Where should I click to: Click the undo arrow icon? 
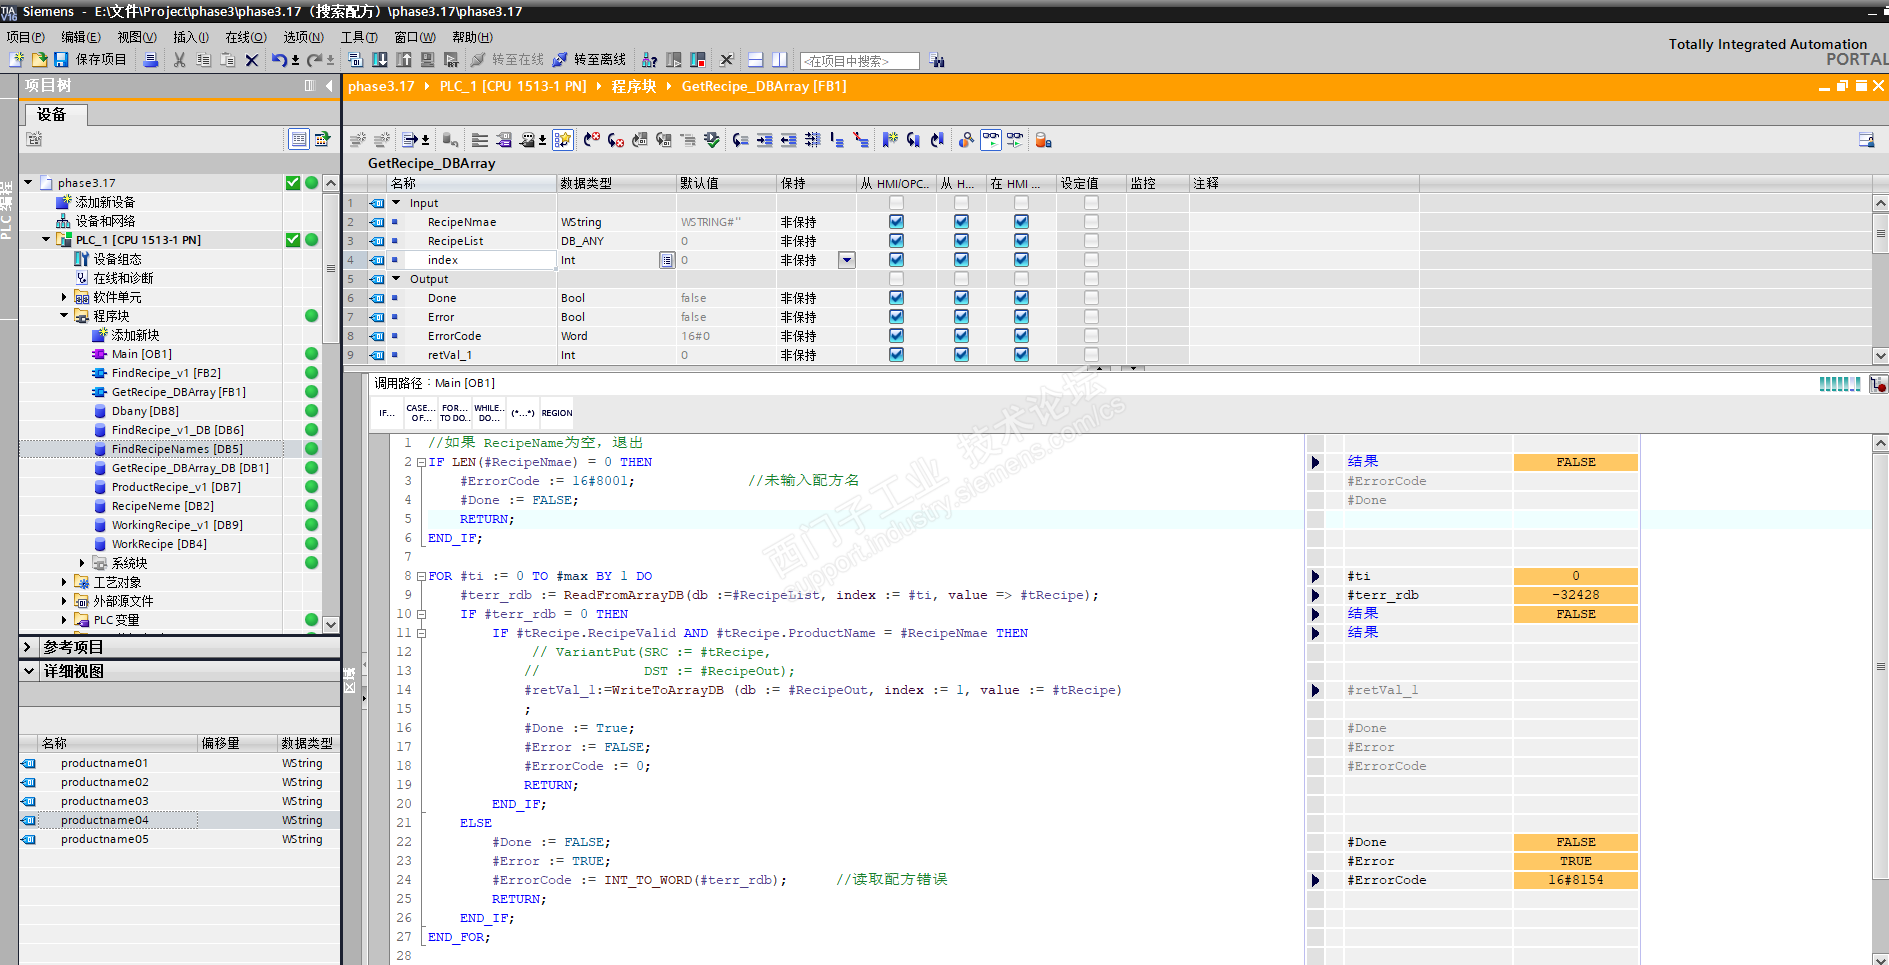pos(278,60)
